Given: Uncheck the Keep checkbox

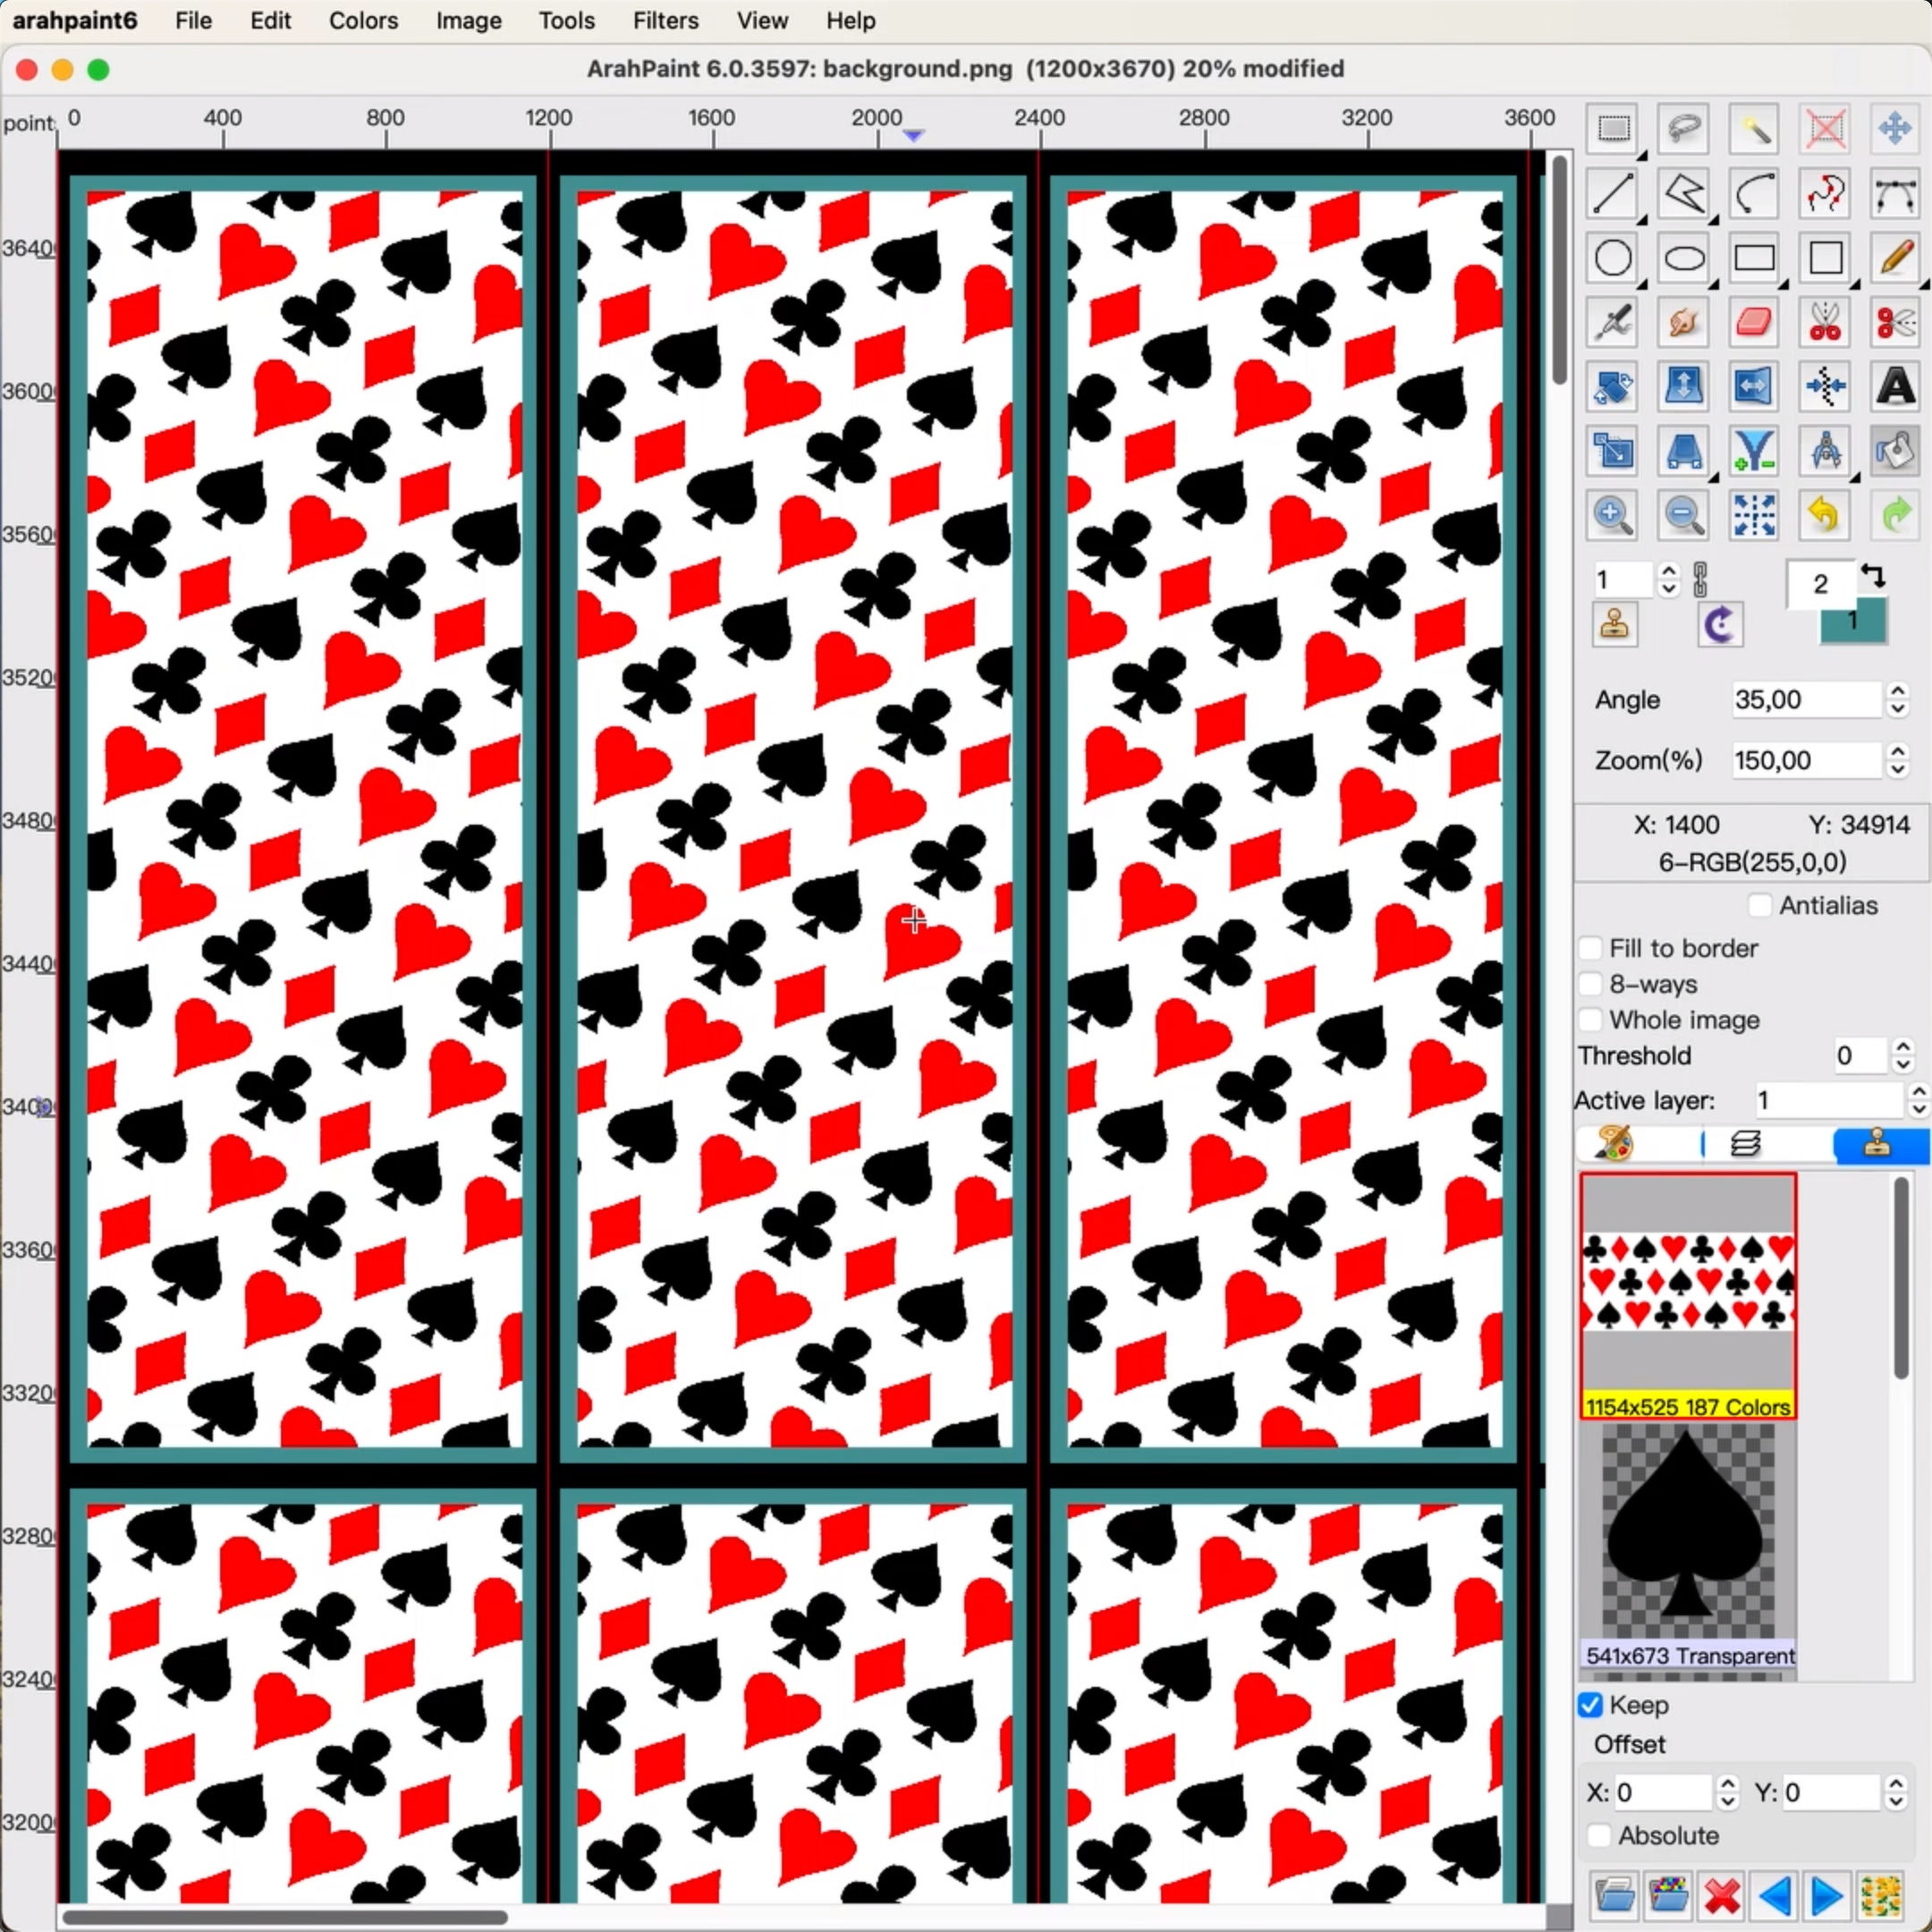Looking at the screenshot, I should point(1590,1705).
